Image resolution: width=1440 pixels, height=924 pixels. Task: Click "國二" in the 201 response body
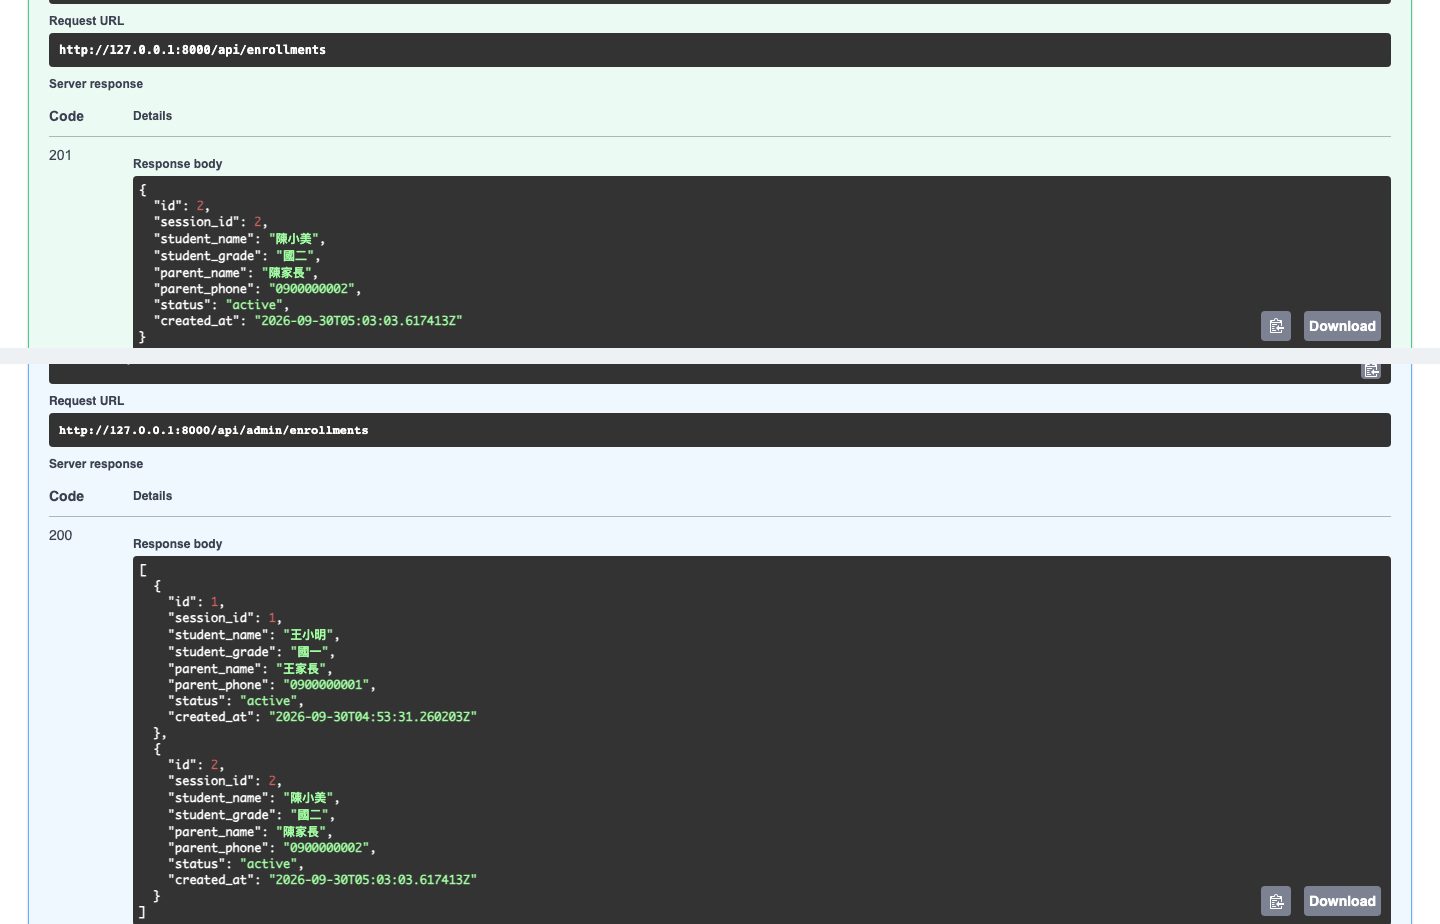click(294, 256)
